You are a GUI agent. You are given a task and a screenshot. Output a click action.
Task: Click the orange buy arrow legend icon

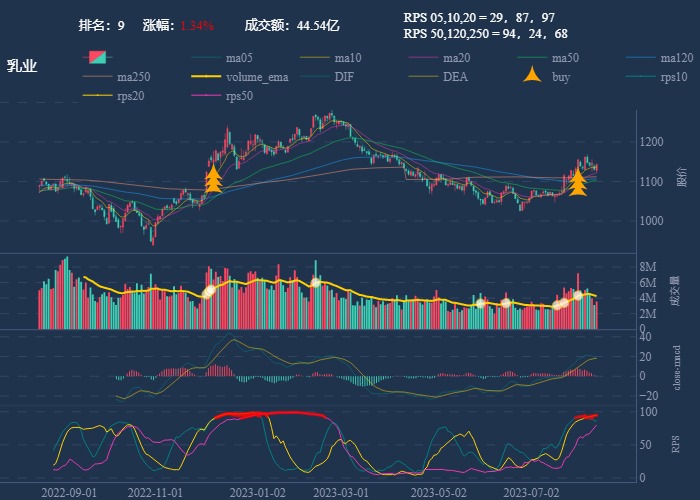click(x=534, y=76)
